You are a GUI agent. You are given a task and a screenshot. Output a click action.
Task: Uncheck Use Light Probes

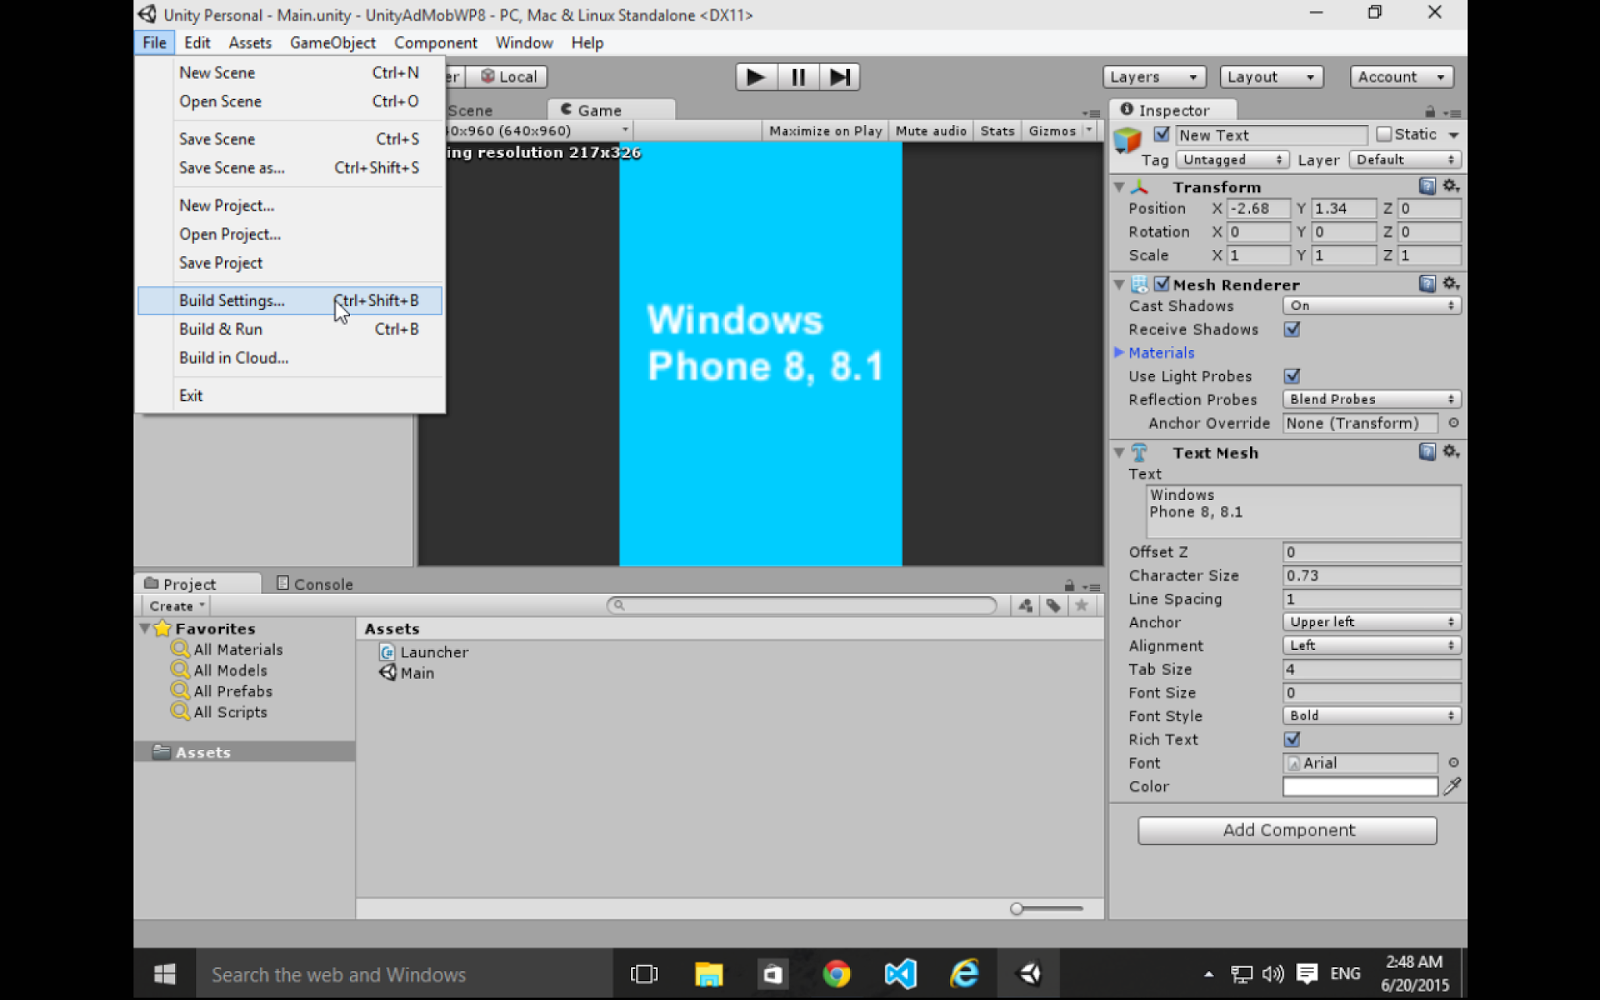pyautogui.click(x=1292, y=376)
